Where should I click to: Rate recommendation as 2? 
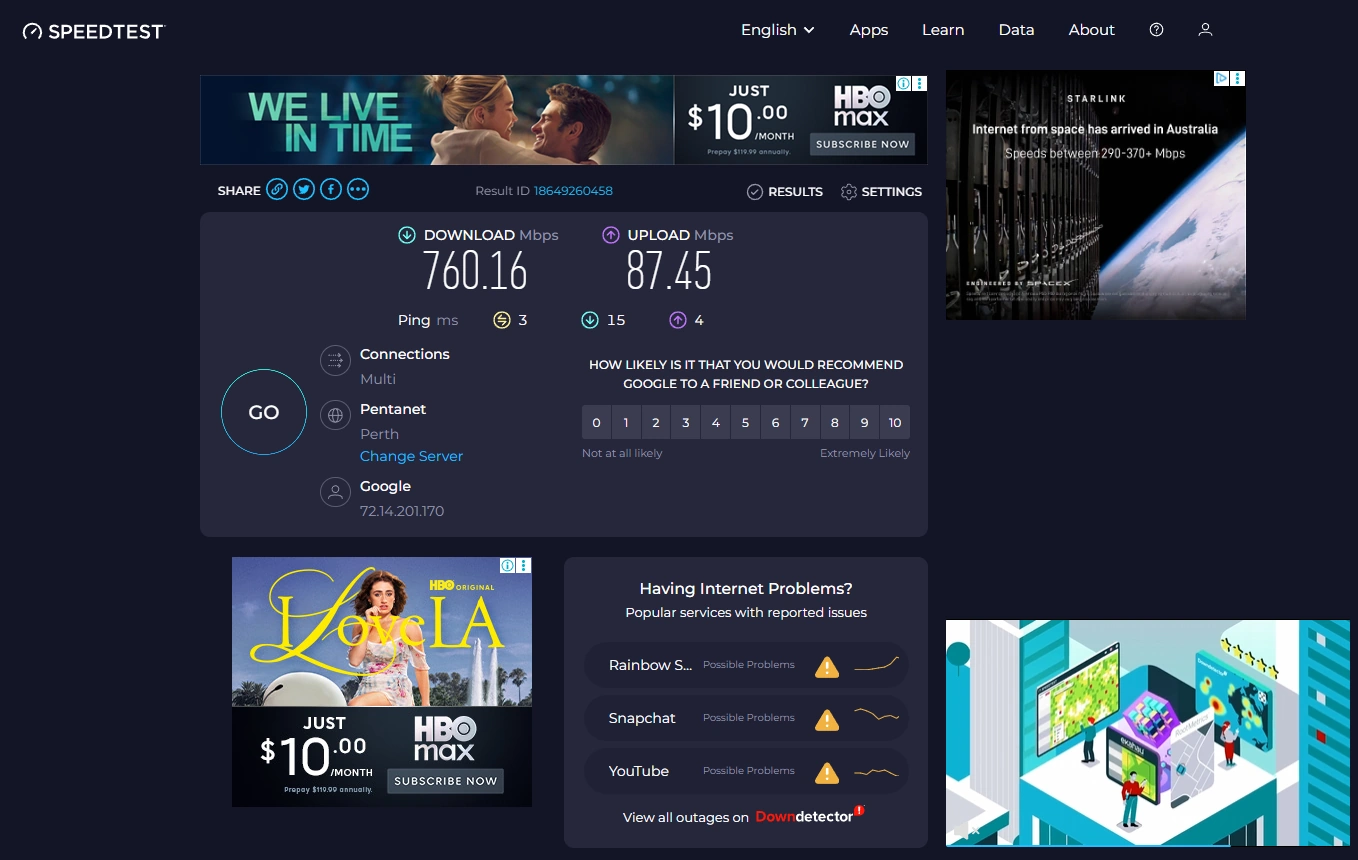tap(656, 422)
